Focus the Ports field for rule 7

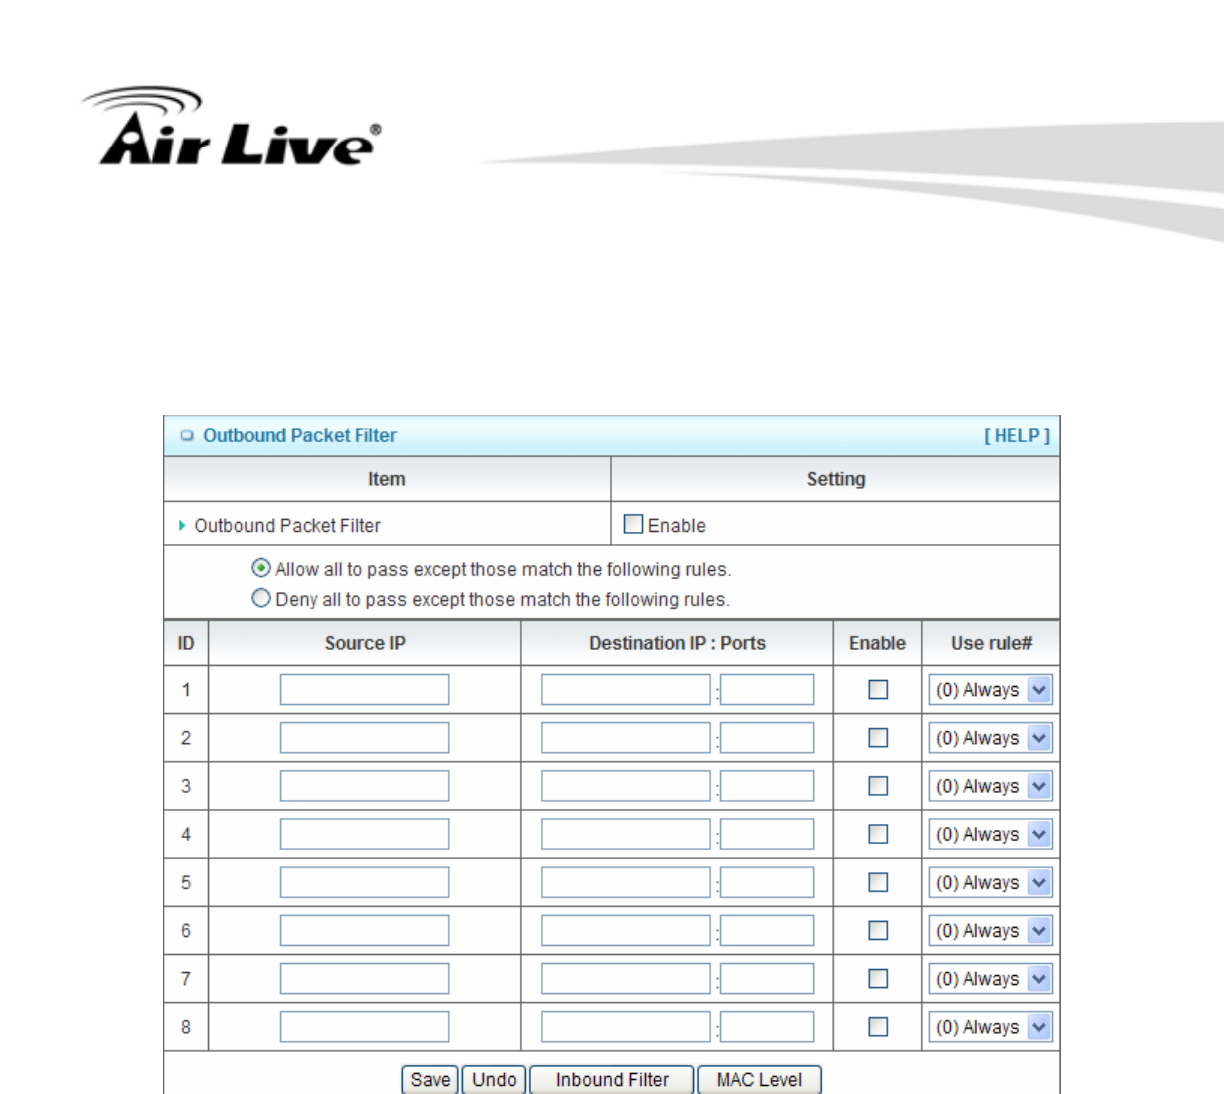pos(767,978)
